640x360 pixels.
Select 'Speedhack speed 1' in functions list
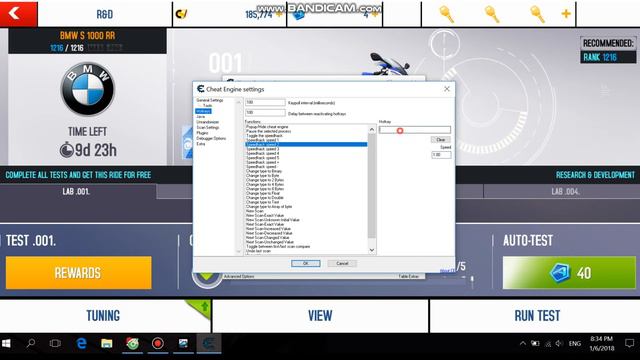point(262,140)
